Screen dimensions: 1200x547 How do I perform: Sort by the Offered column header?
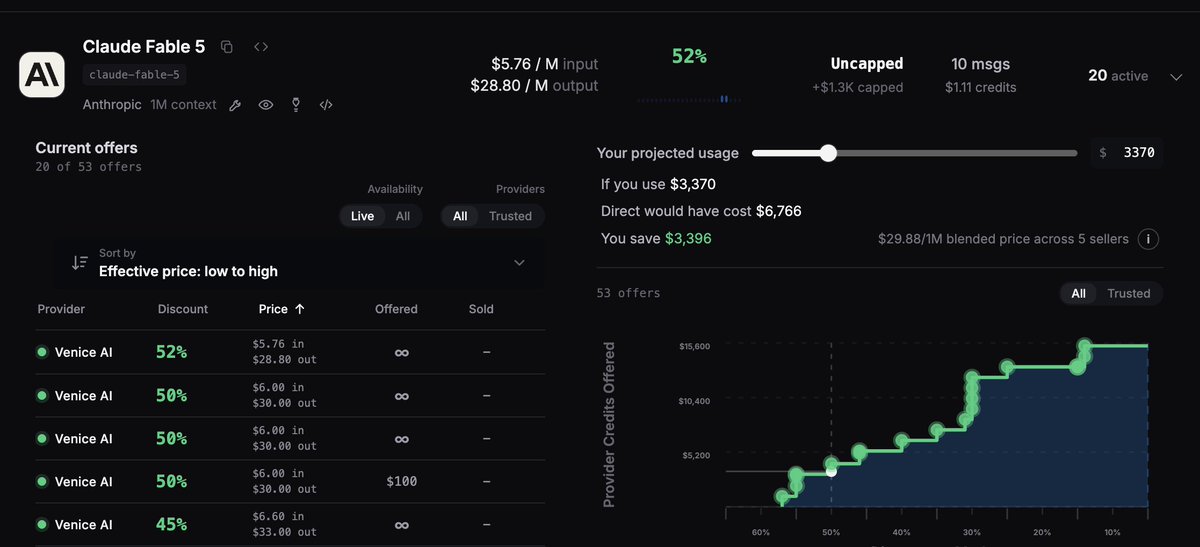click(x=396, y=309)
